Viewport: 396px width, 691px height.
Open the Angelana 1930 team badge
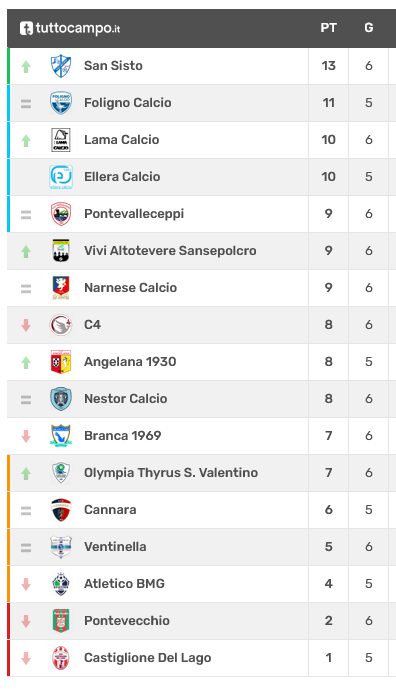click(61, 362)
